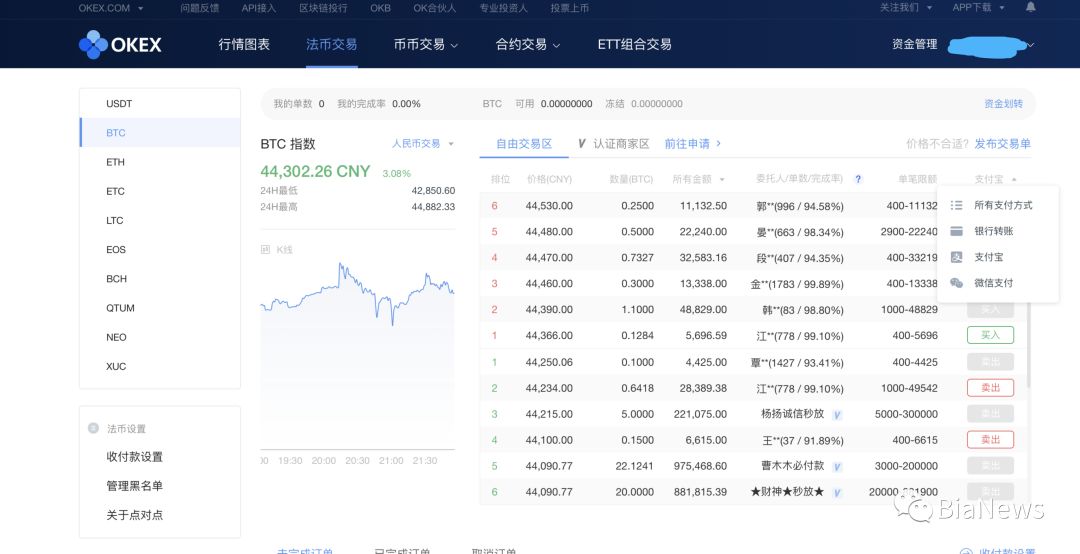Image resolution: width=1080 pixels, height=554 pixels.
Task: Click the 资金划转 transfer link
Action: click(1003, 104)
